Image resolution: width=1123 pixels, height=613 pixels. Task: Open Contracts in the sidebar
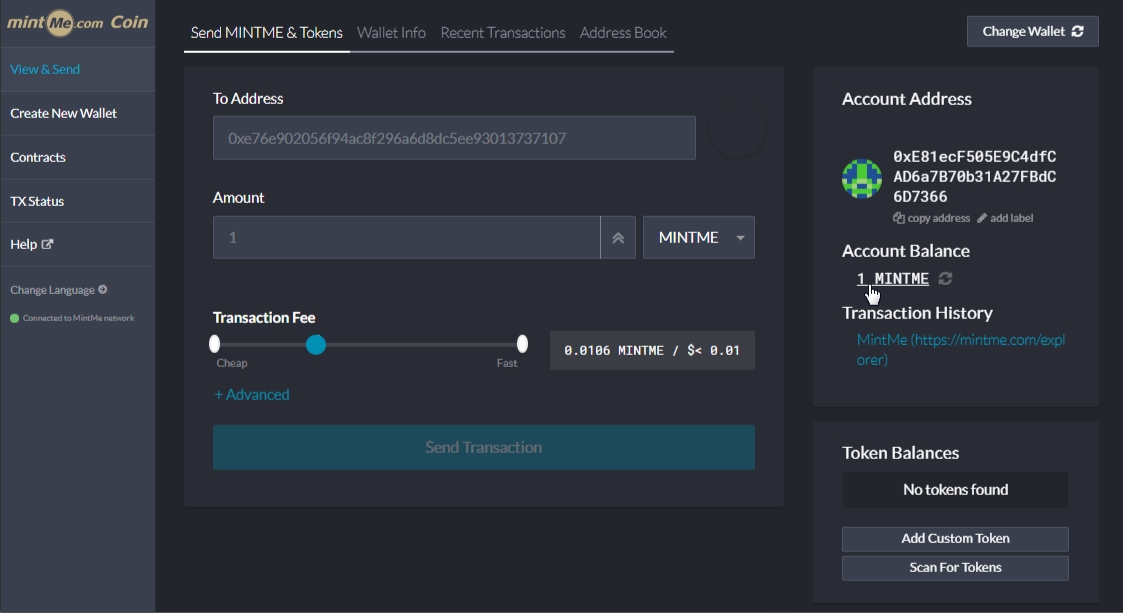coord(38,157)
